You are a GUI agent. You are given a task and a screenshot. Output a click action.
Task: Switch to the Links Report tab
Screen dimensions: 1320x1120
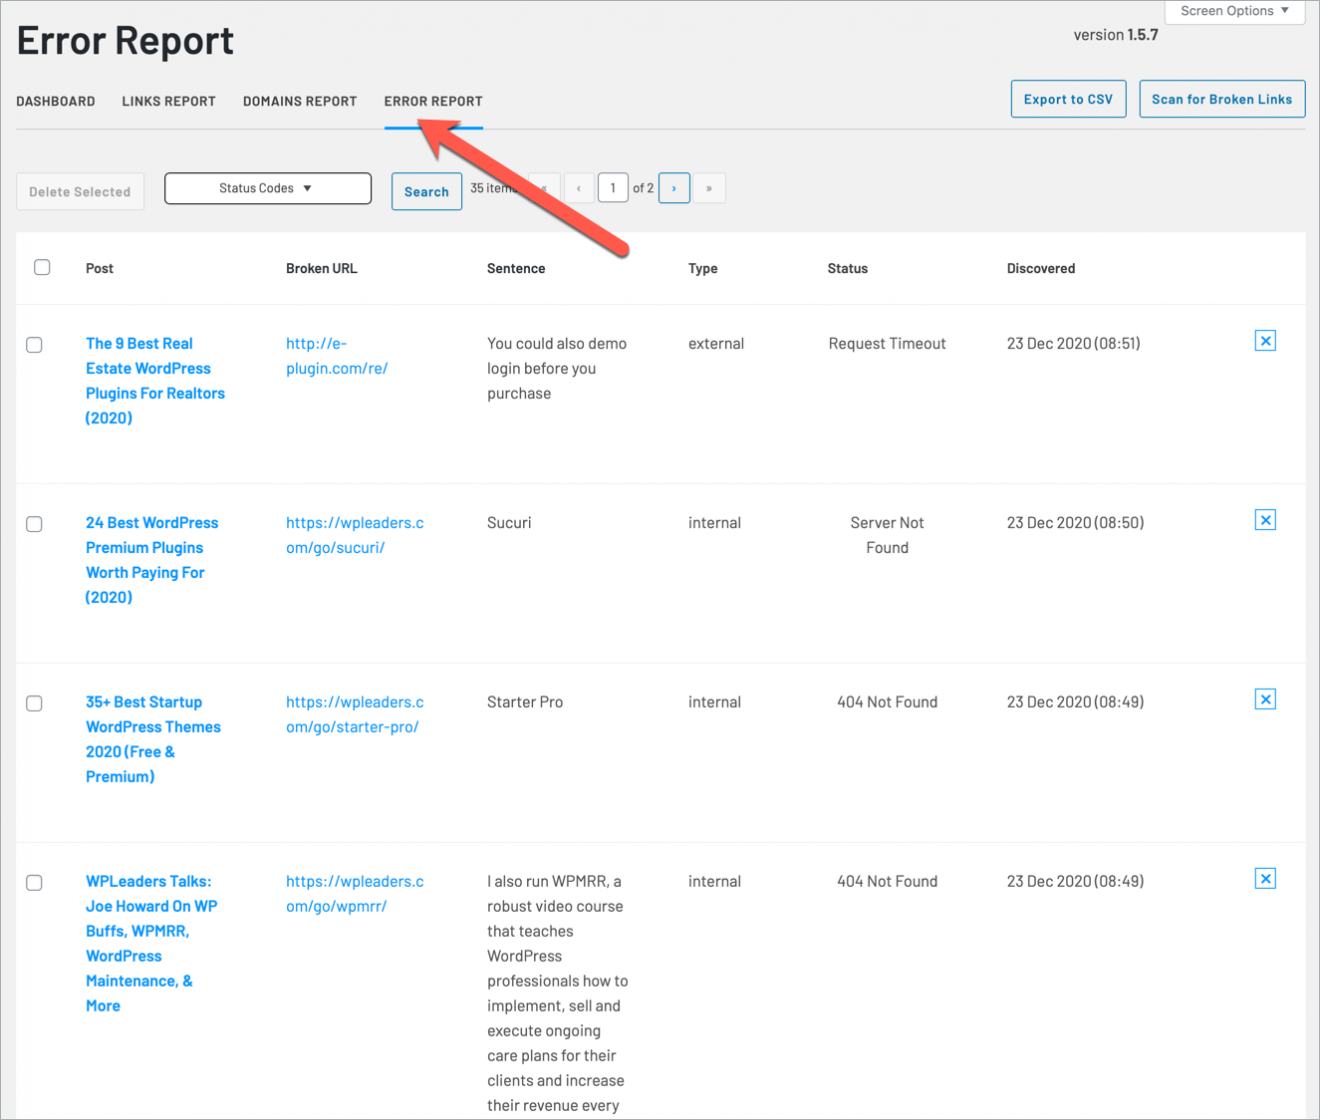[x=168, y=101]
